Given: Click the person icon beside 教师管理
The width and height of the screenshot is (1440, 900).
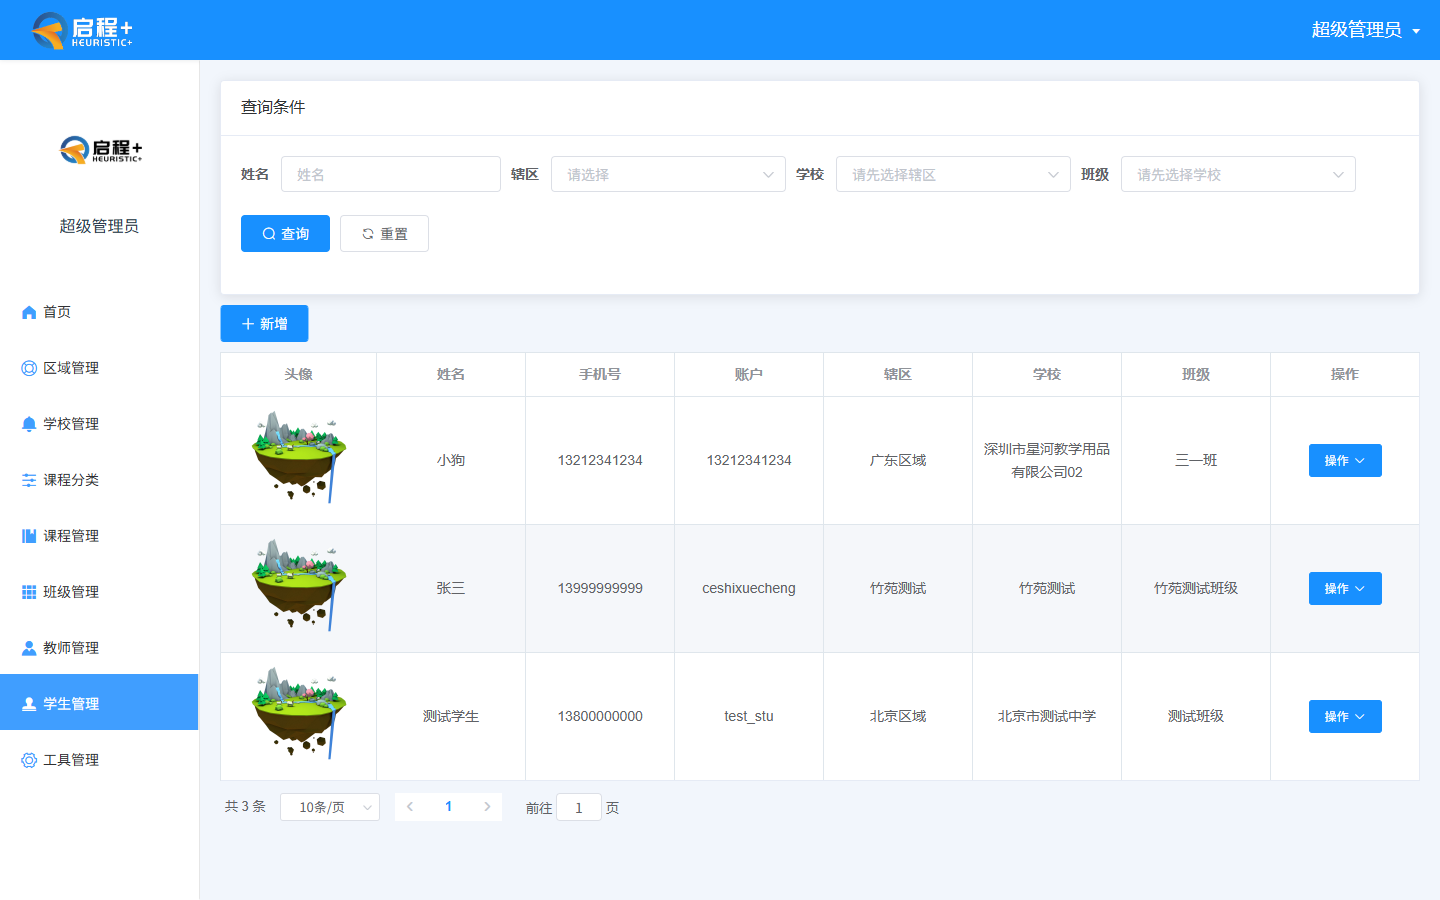Looking at the screenshot, I should [x=29, y=648].
